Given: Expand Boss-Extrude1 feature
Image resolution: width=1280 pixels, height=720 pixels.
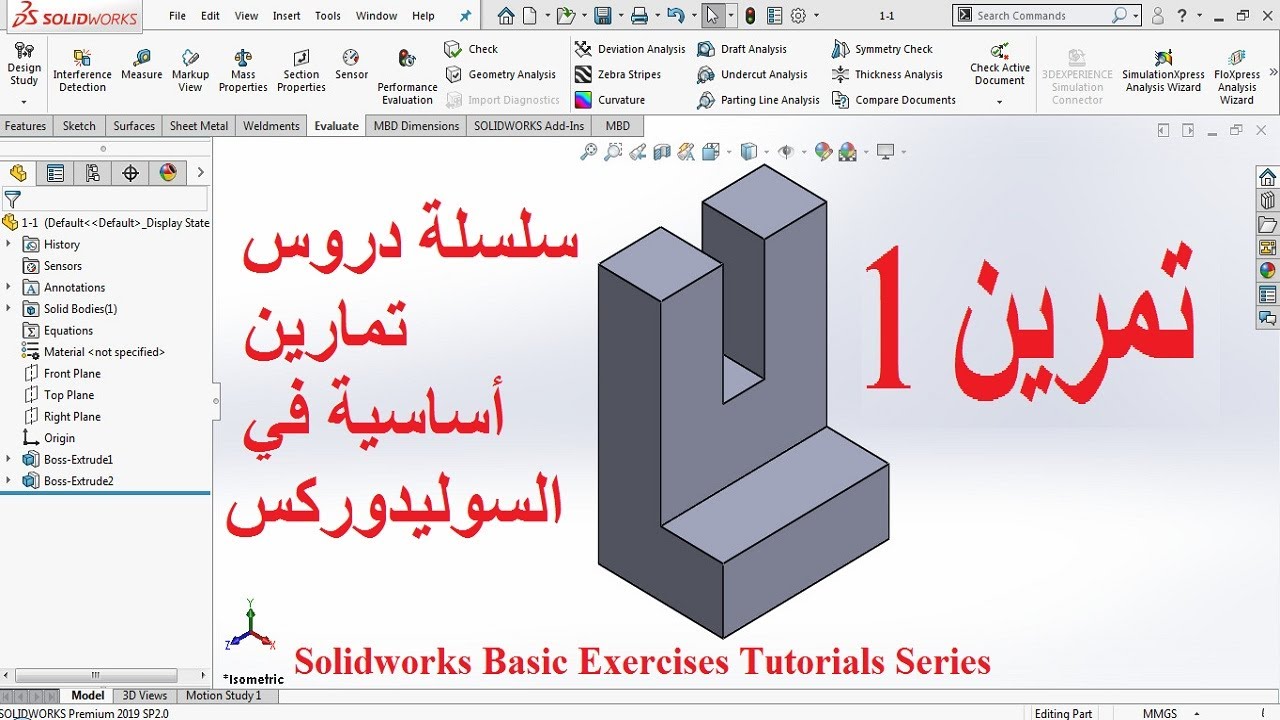Looking at the screenshot, I should click(9, 460).
